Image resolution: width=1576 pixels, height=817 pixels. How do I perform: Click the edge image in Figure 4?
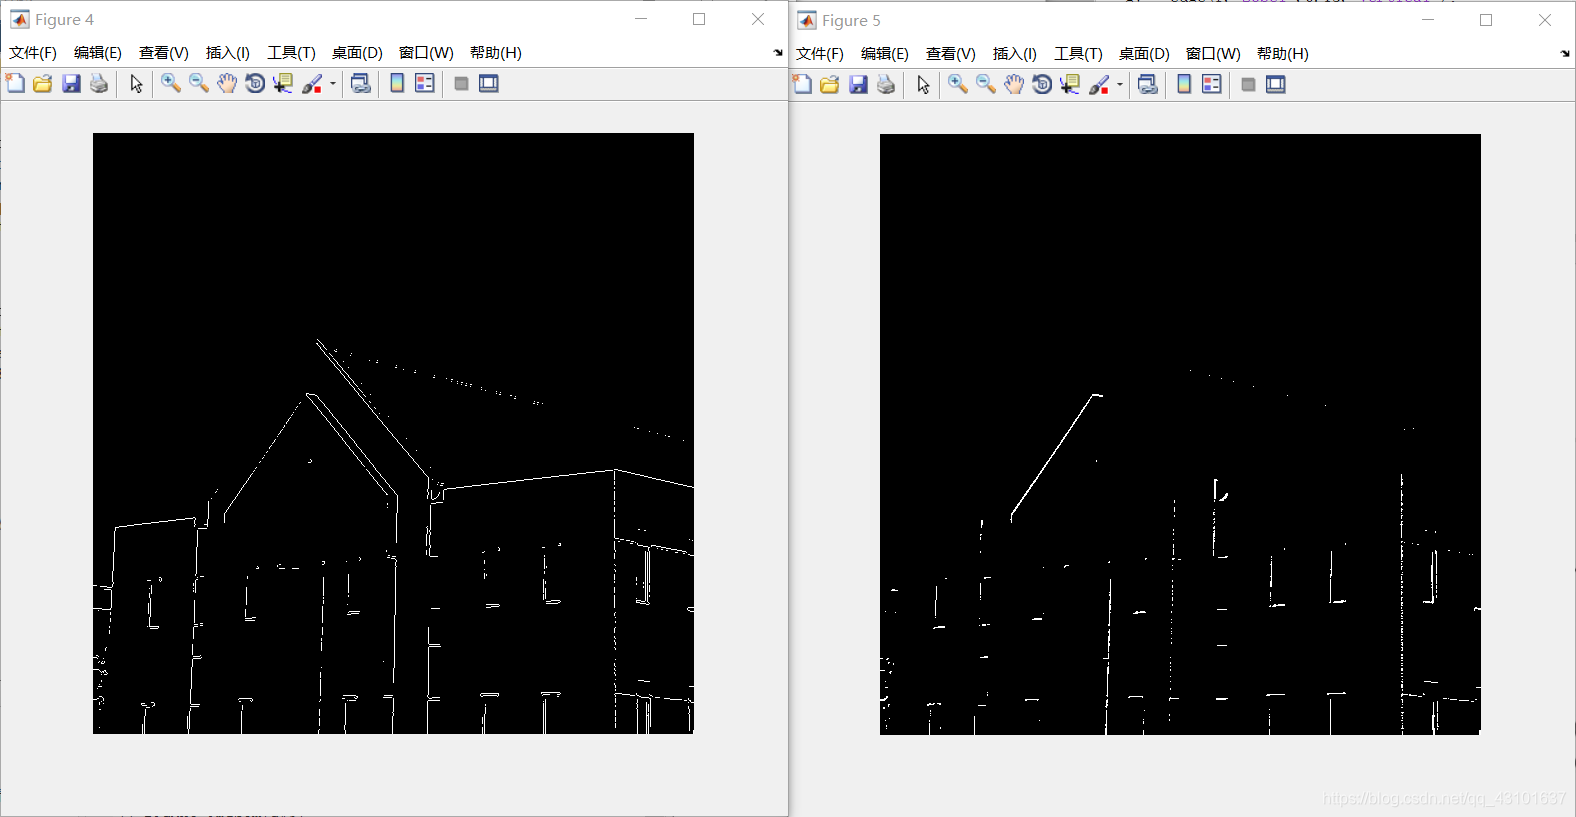[x=393, y=433]
